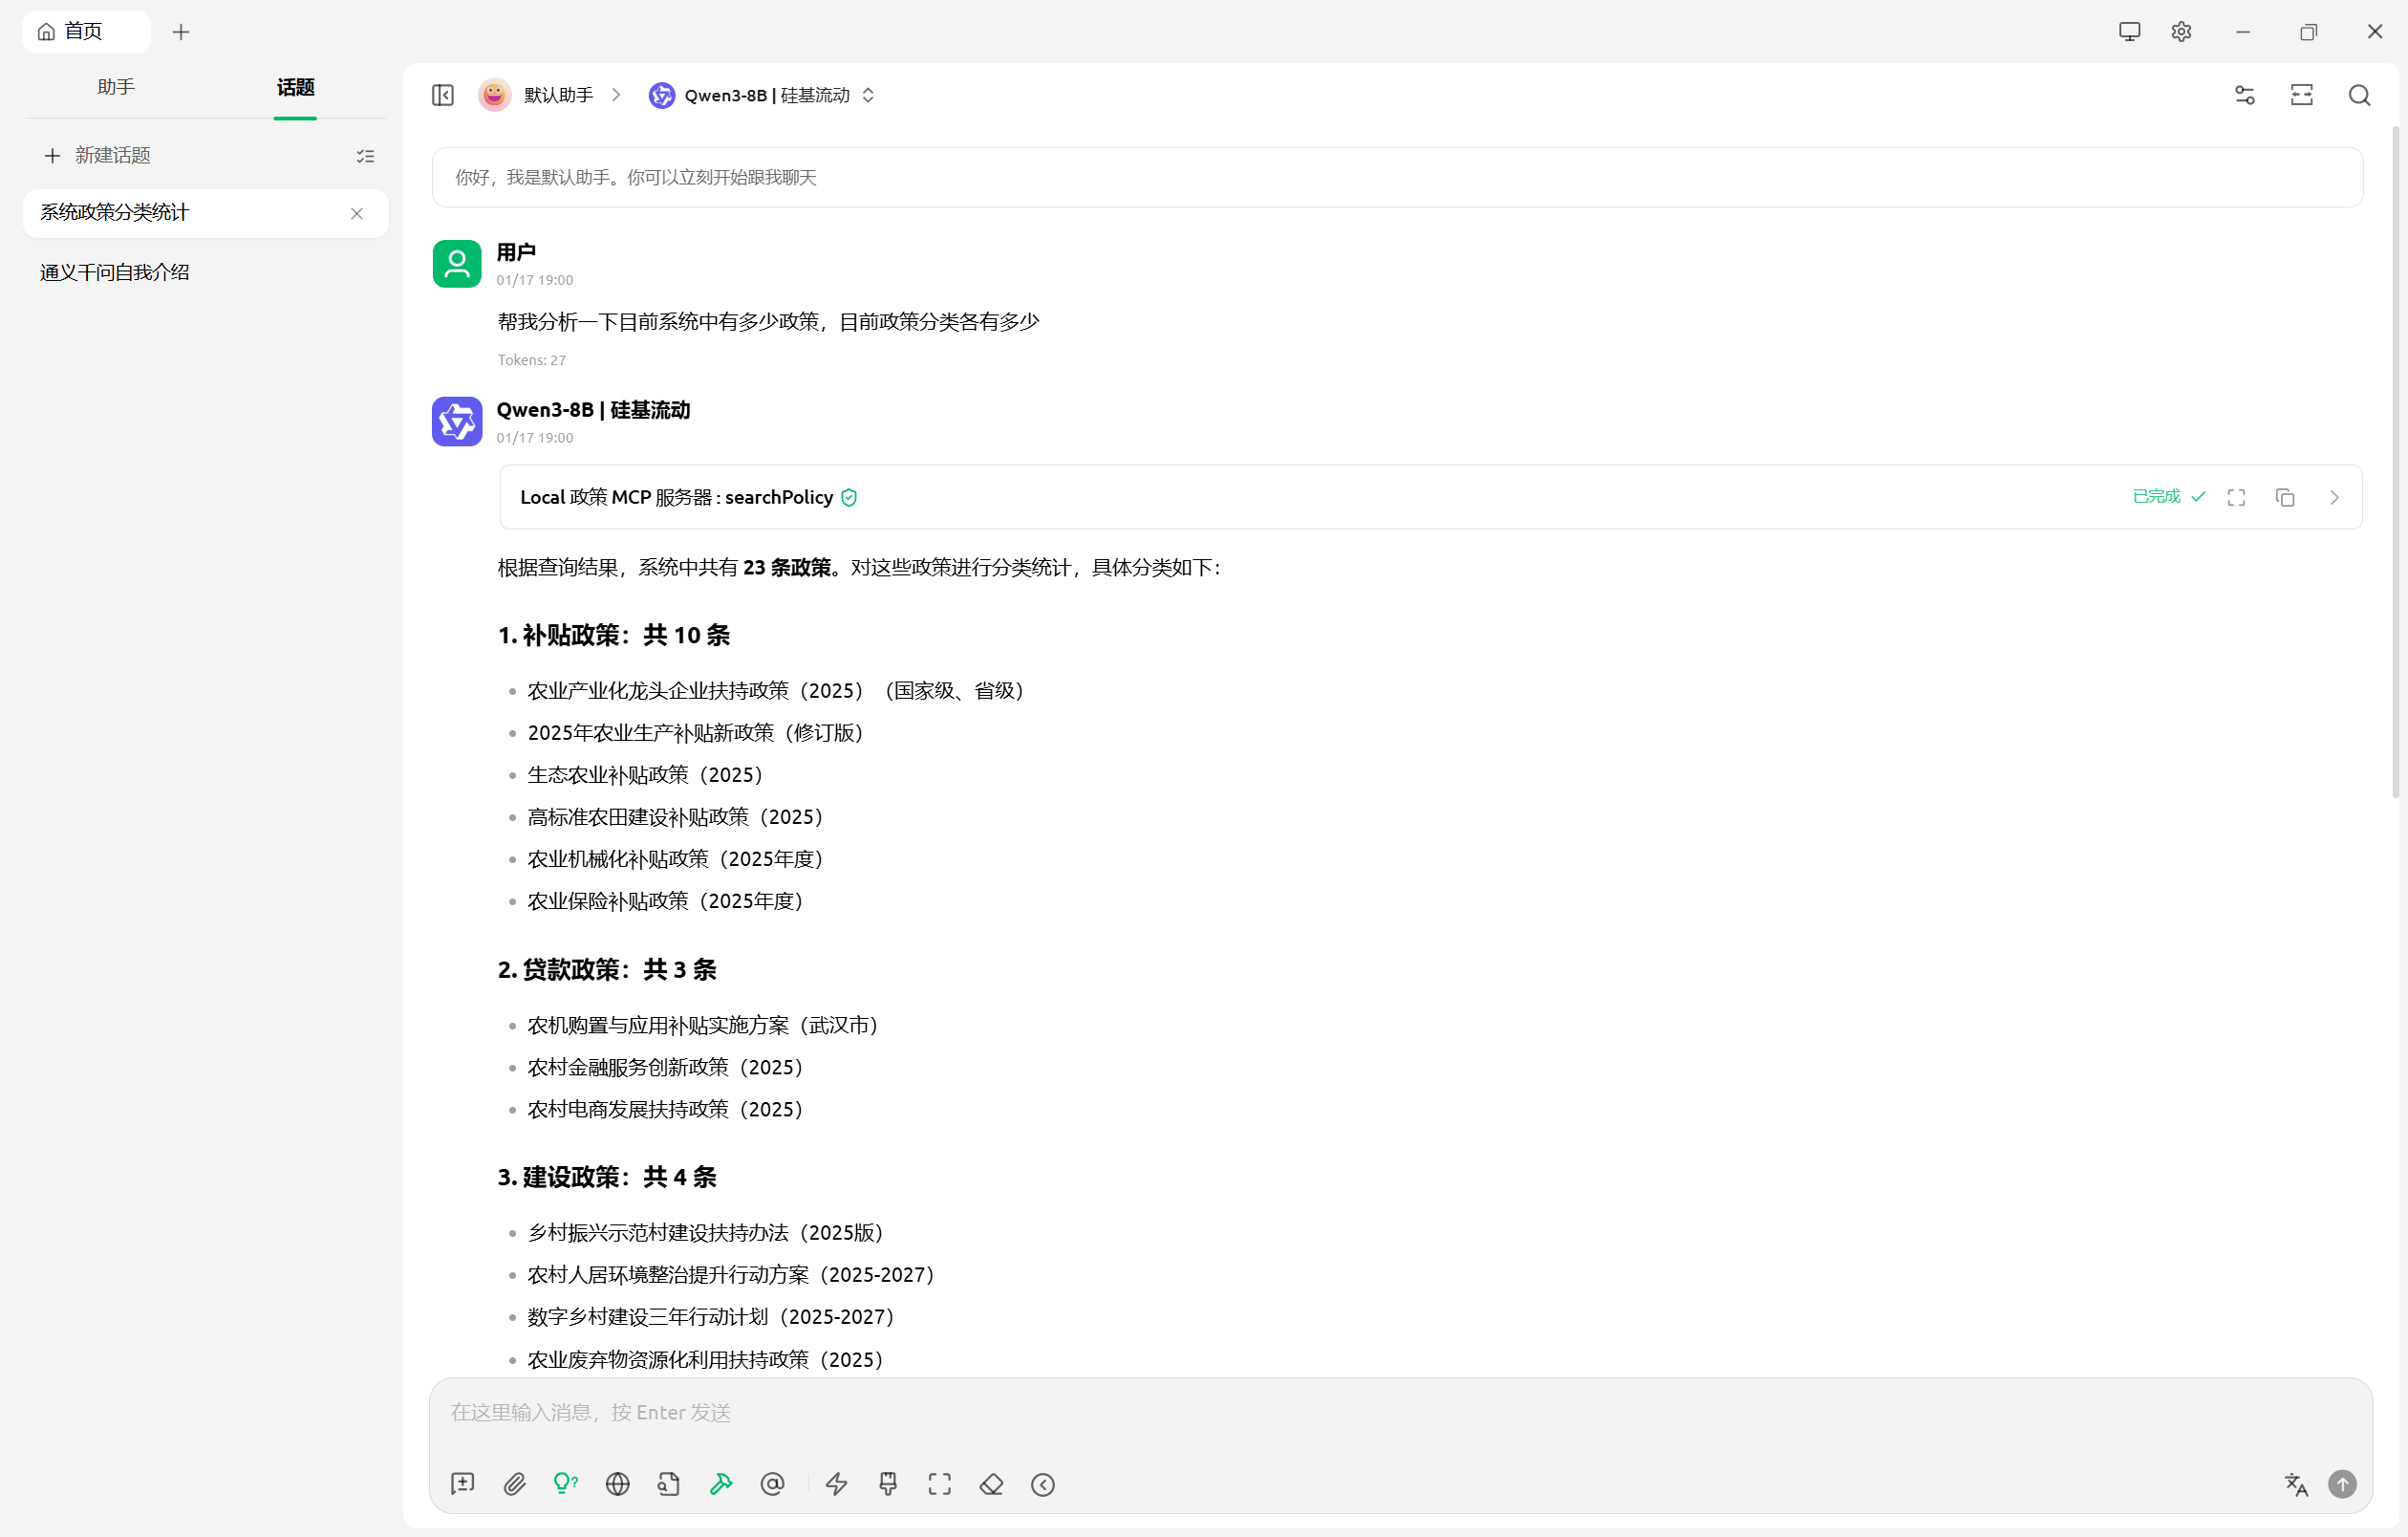This screenshot has height=1537, width=2408.
Task: Open the search icon at top right
Action: [x=2359, y=95]
